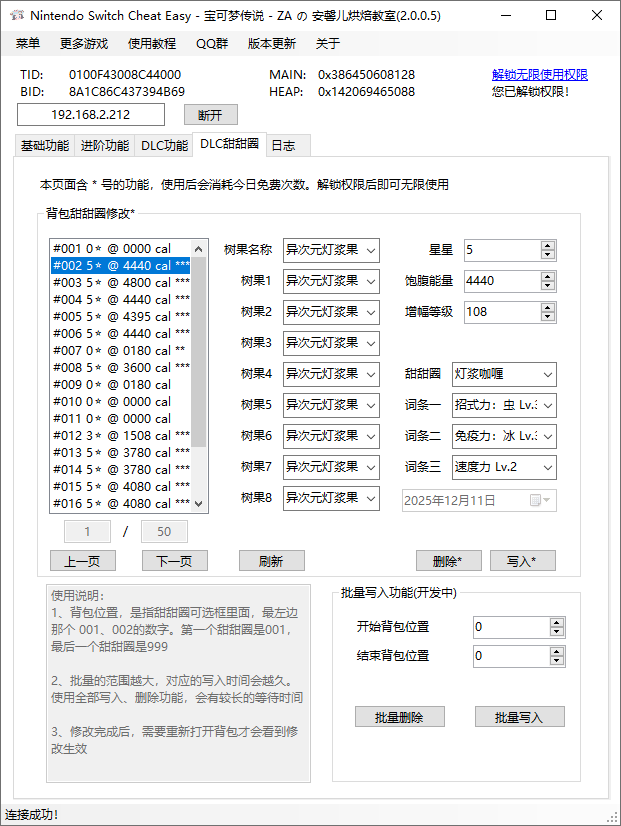
Task: Click the 刷新 refresh button
Action: (272, 561)
